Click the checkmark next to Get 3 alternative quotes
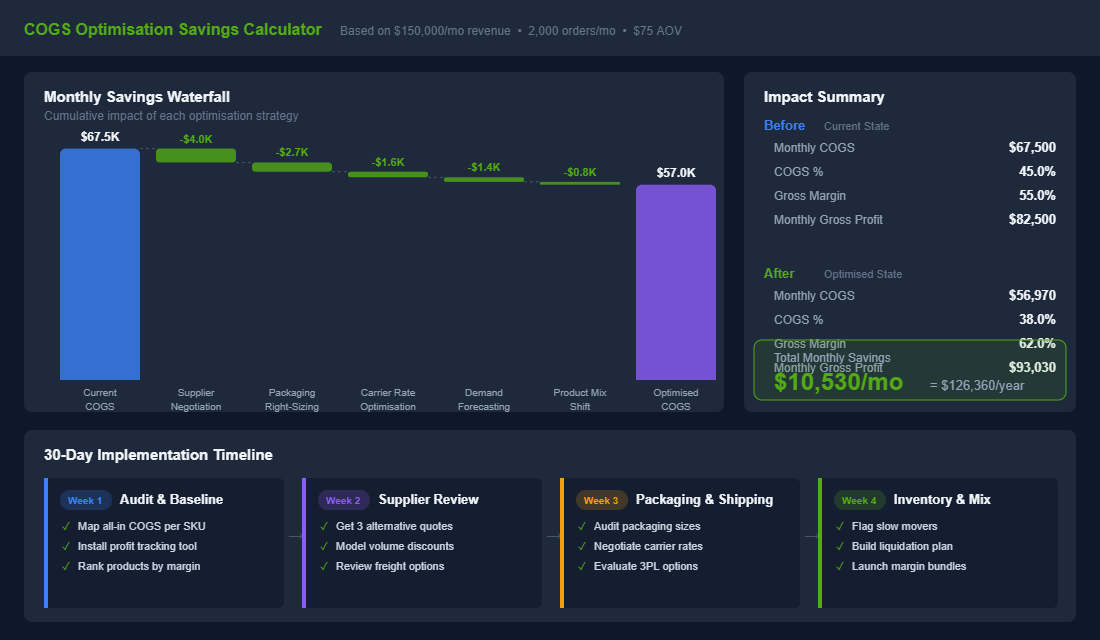 pos(324,526)
